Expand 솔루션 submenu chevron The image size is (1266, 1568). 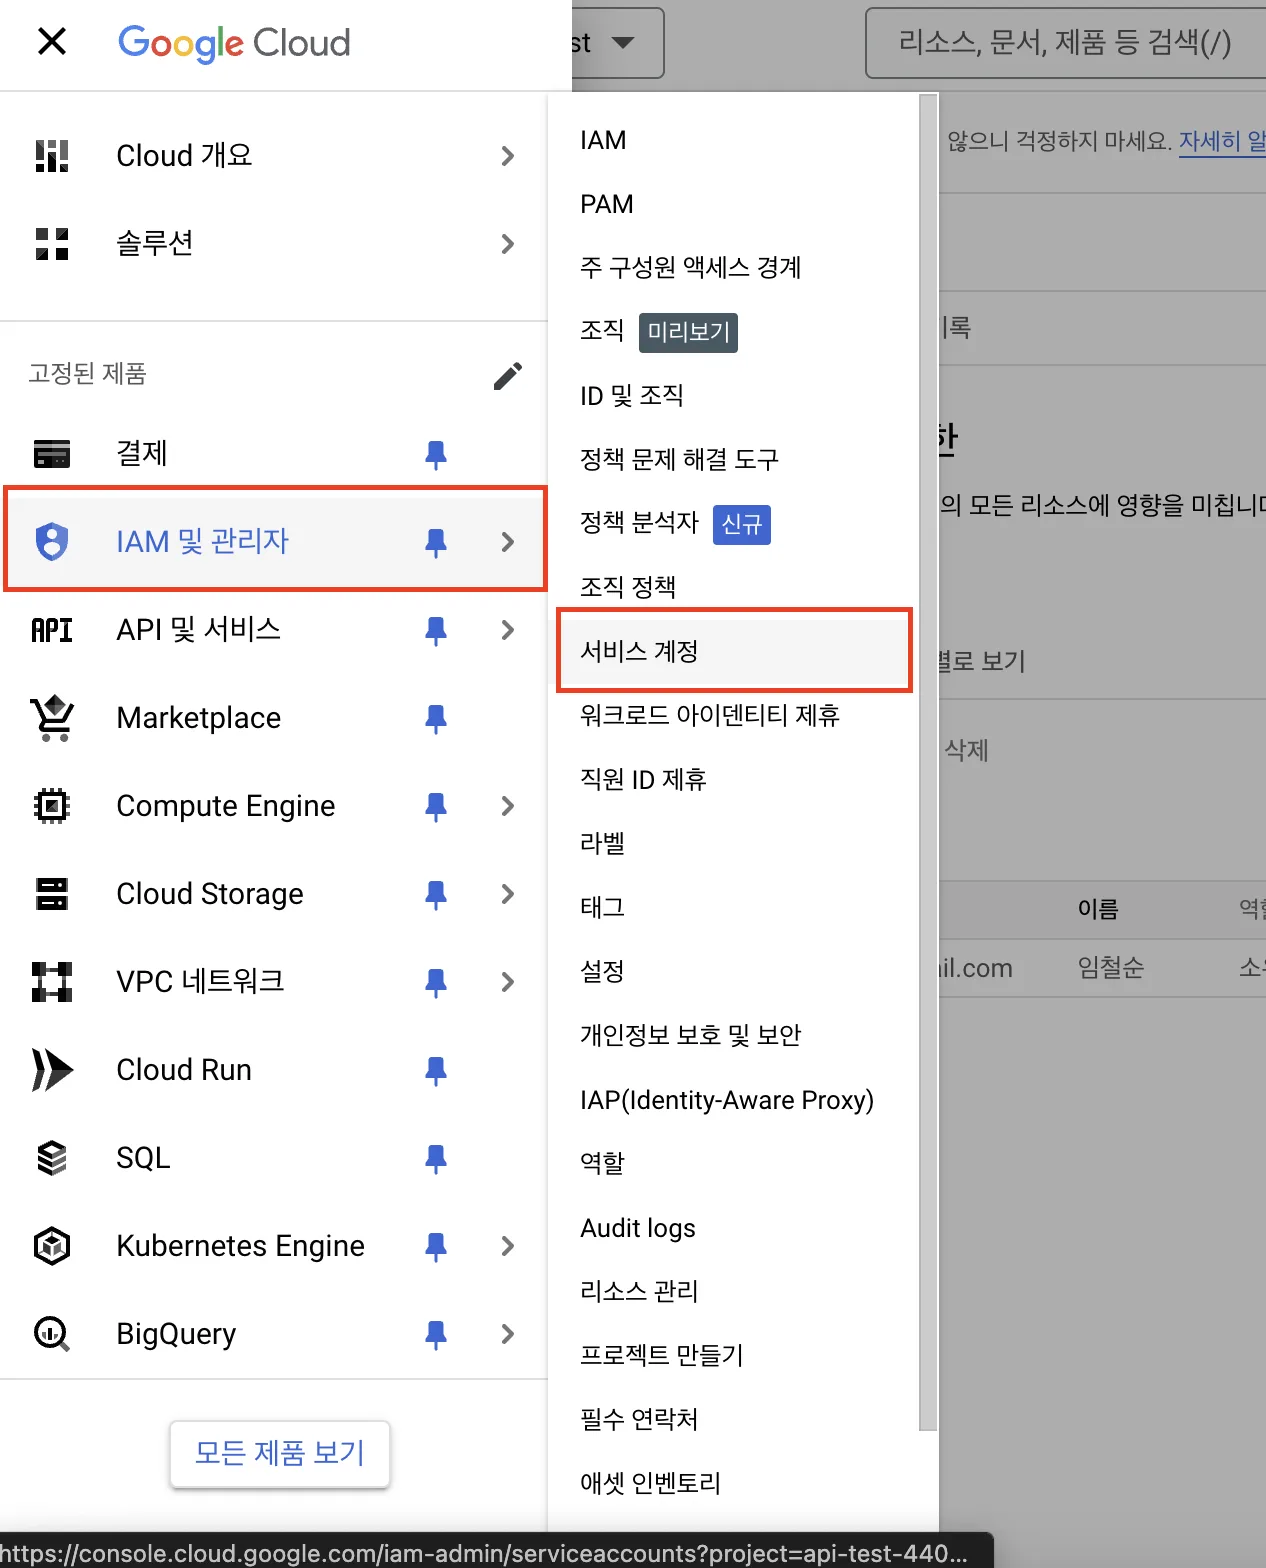point(508,244)
